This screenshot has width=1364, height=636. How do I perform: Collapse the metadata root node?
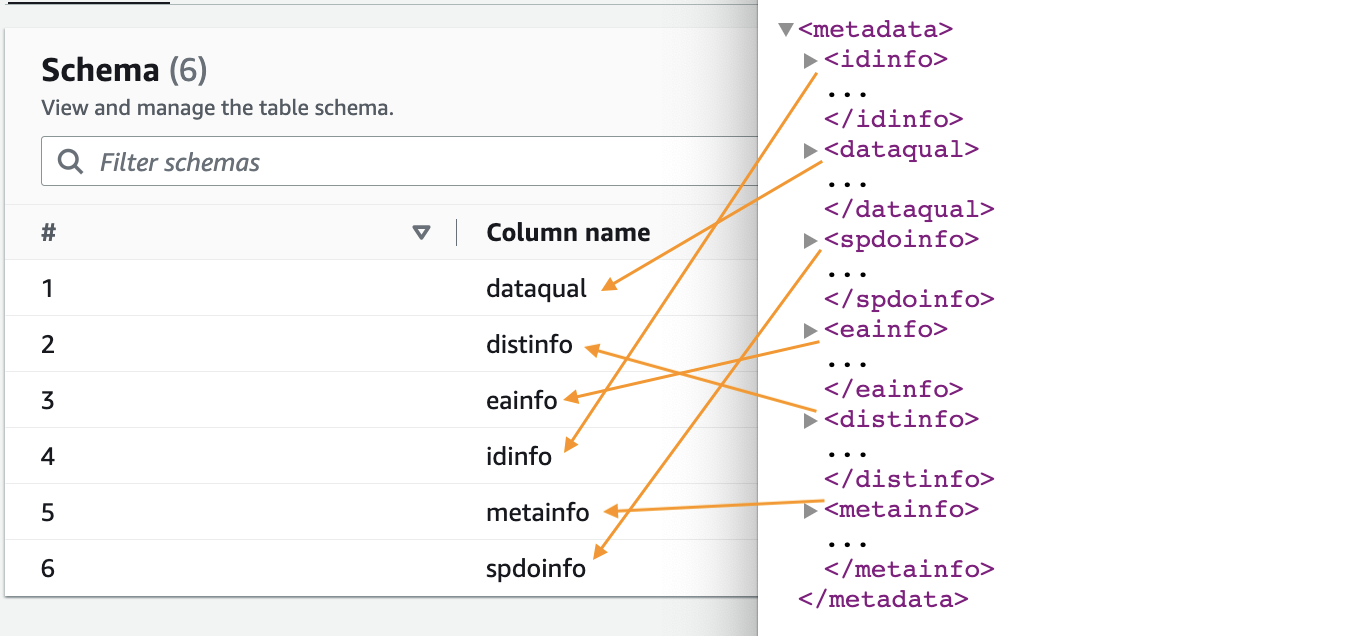tap(786, 30)
